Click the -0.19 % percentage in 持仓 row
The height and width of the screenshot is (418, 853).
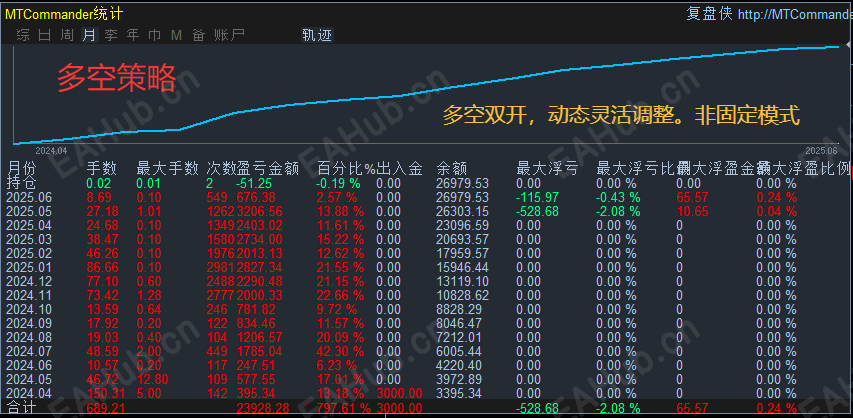pos(338,183)
